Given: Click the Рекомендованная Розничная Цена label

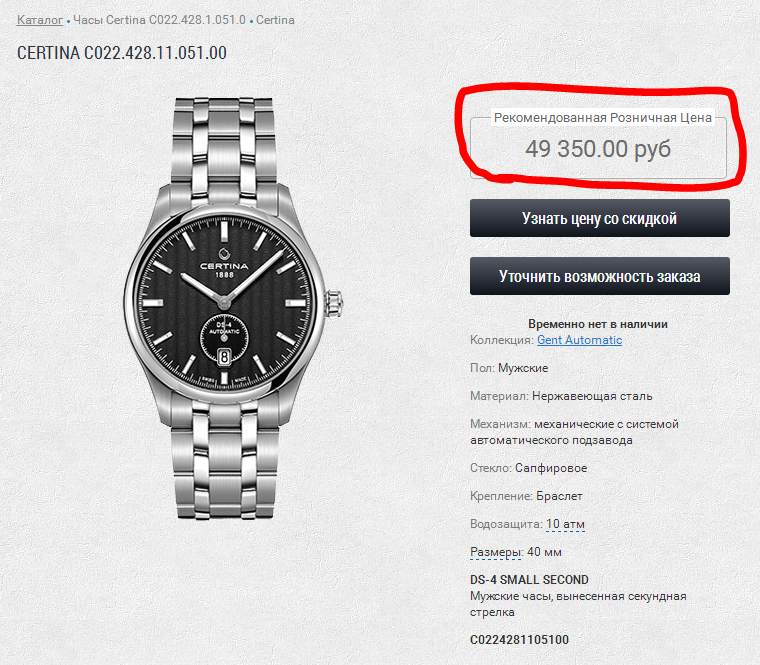Looking at the screenshot, I should coord(603,118).
